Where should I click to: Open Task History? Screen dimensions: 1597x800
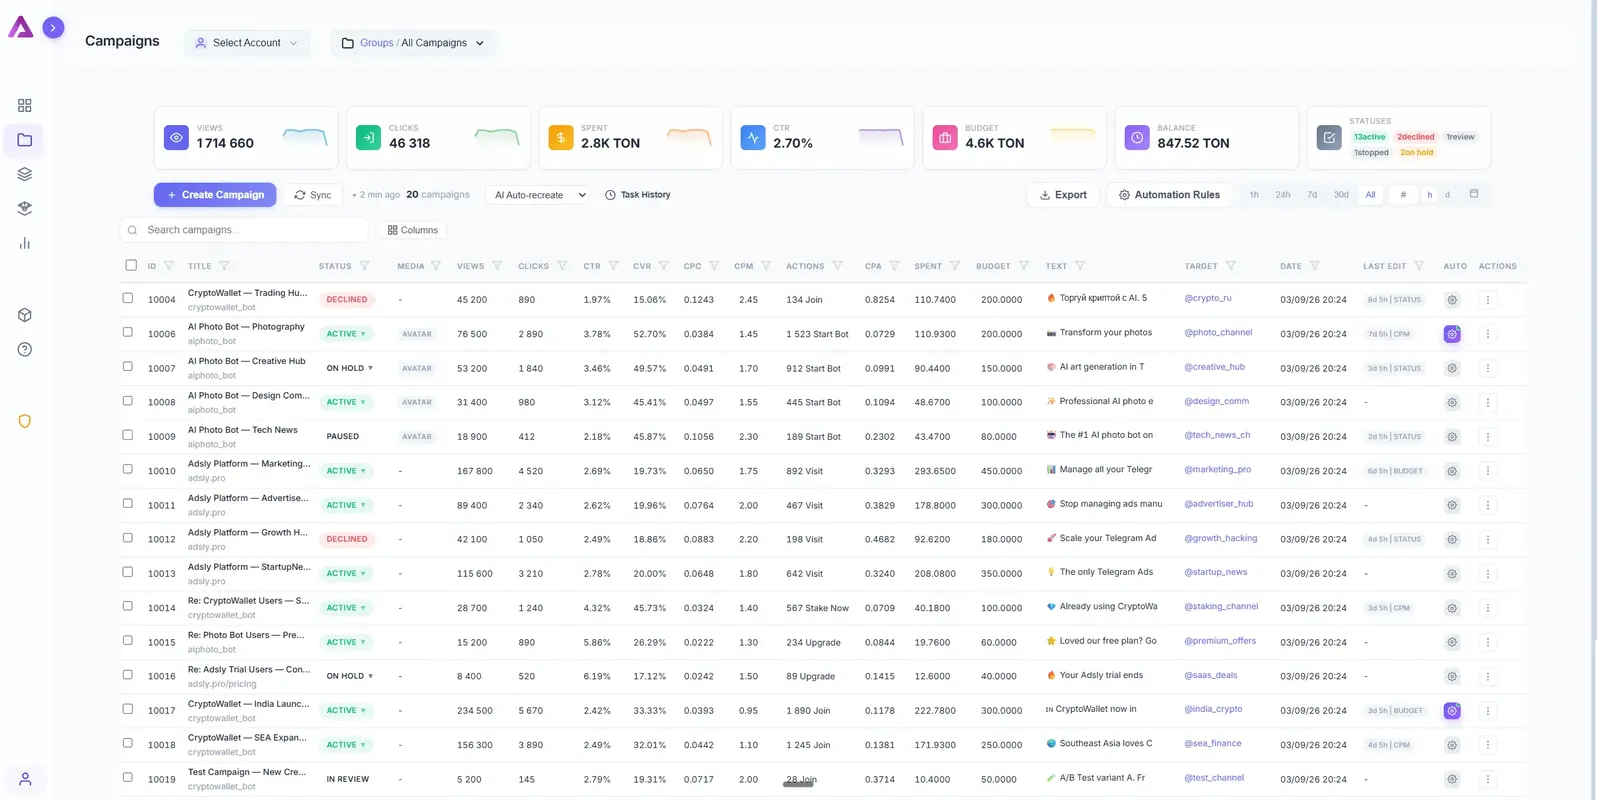[x=637, y=195]
